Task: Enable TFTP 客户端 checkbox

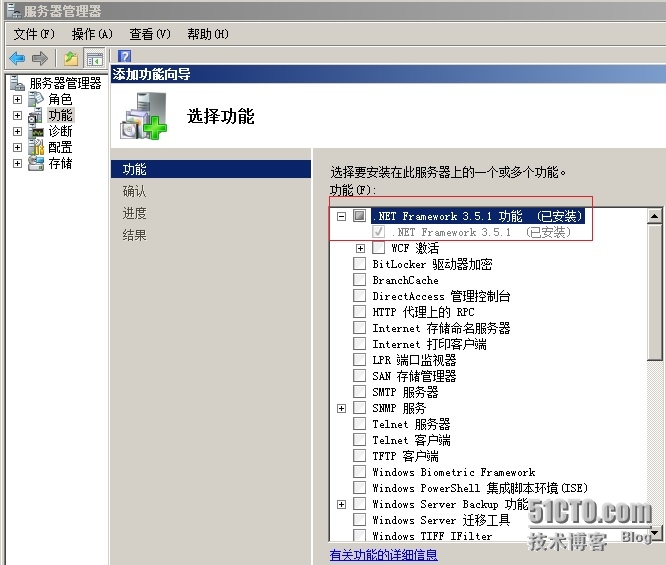Action: pyautogui.click(x=359, y=456)
